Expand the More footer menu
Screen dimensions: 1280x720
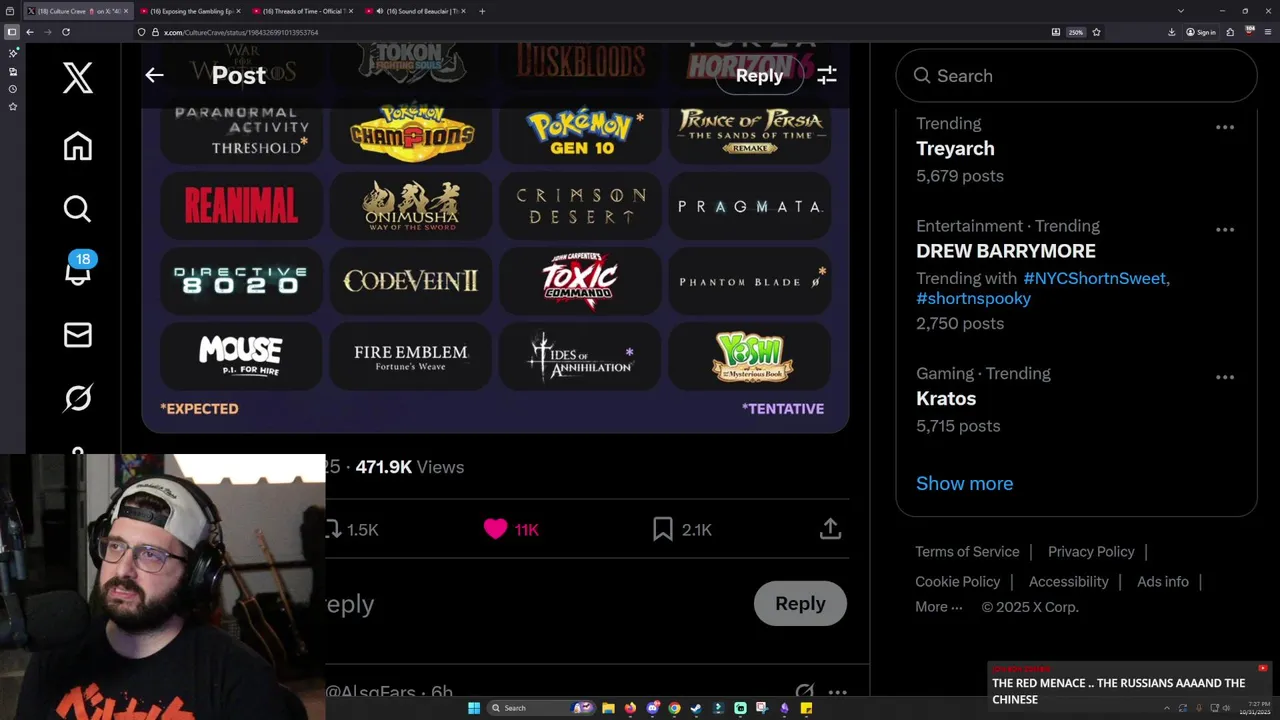coord(938,607)
